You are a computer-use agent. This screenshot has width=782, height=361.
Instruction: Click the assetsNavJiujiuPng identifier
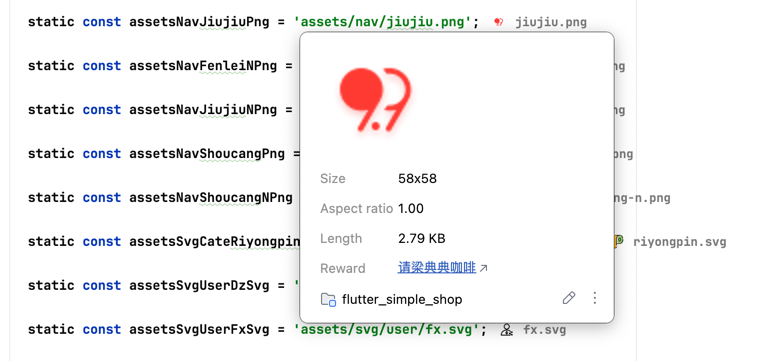coord(199,22)
